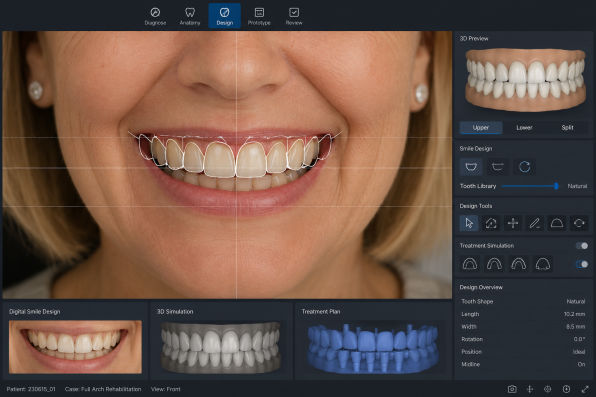Click the Diagnose gauge icon
596x397 pixels.
(155, 12)
